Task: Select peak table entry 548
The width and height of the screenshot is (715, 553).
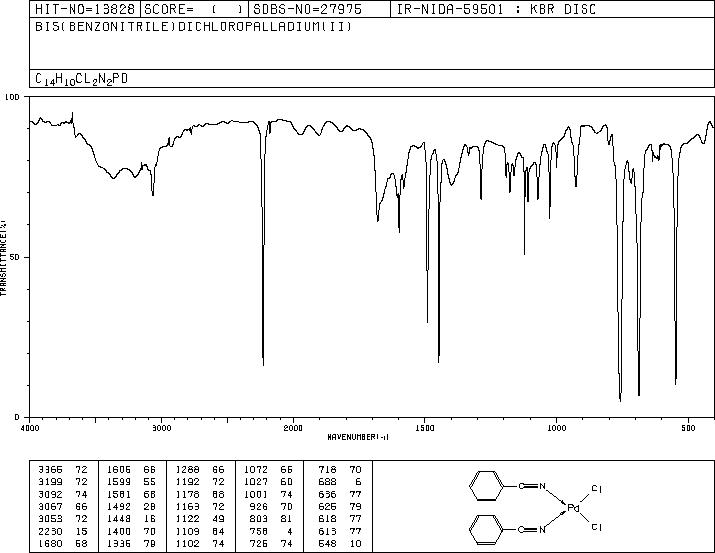Action: pyautogui.click(x=340, y=543)
